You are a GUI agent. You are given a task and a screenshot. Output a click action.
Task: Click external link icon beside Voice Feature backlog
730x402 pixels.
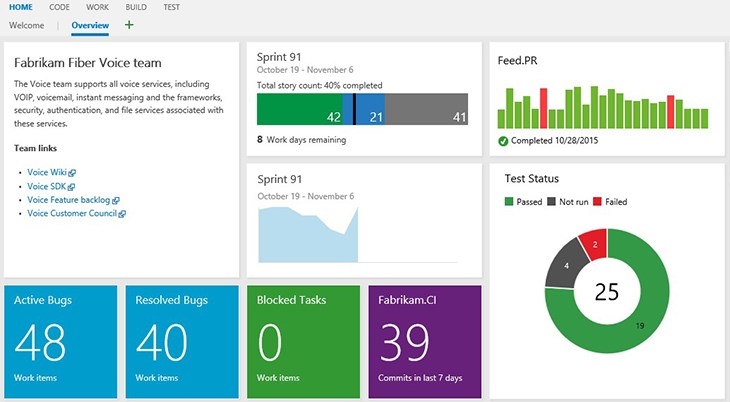116,200
